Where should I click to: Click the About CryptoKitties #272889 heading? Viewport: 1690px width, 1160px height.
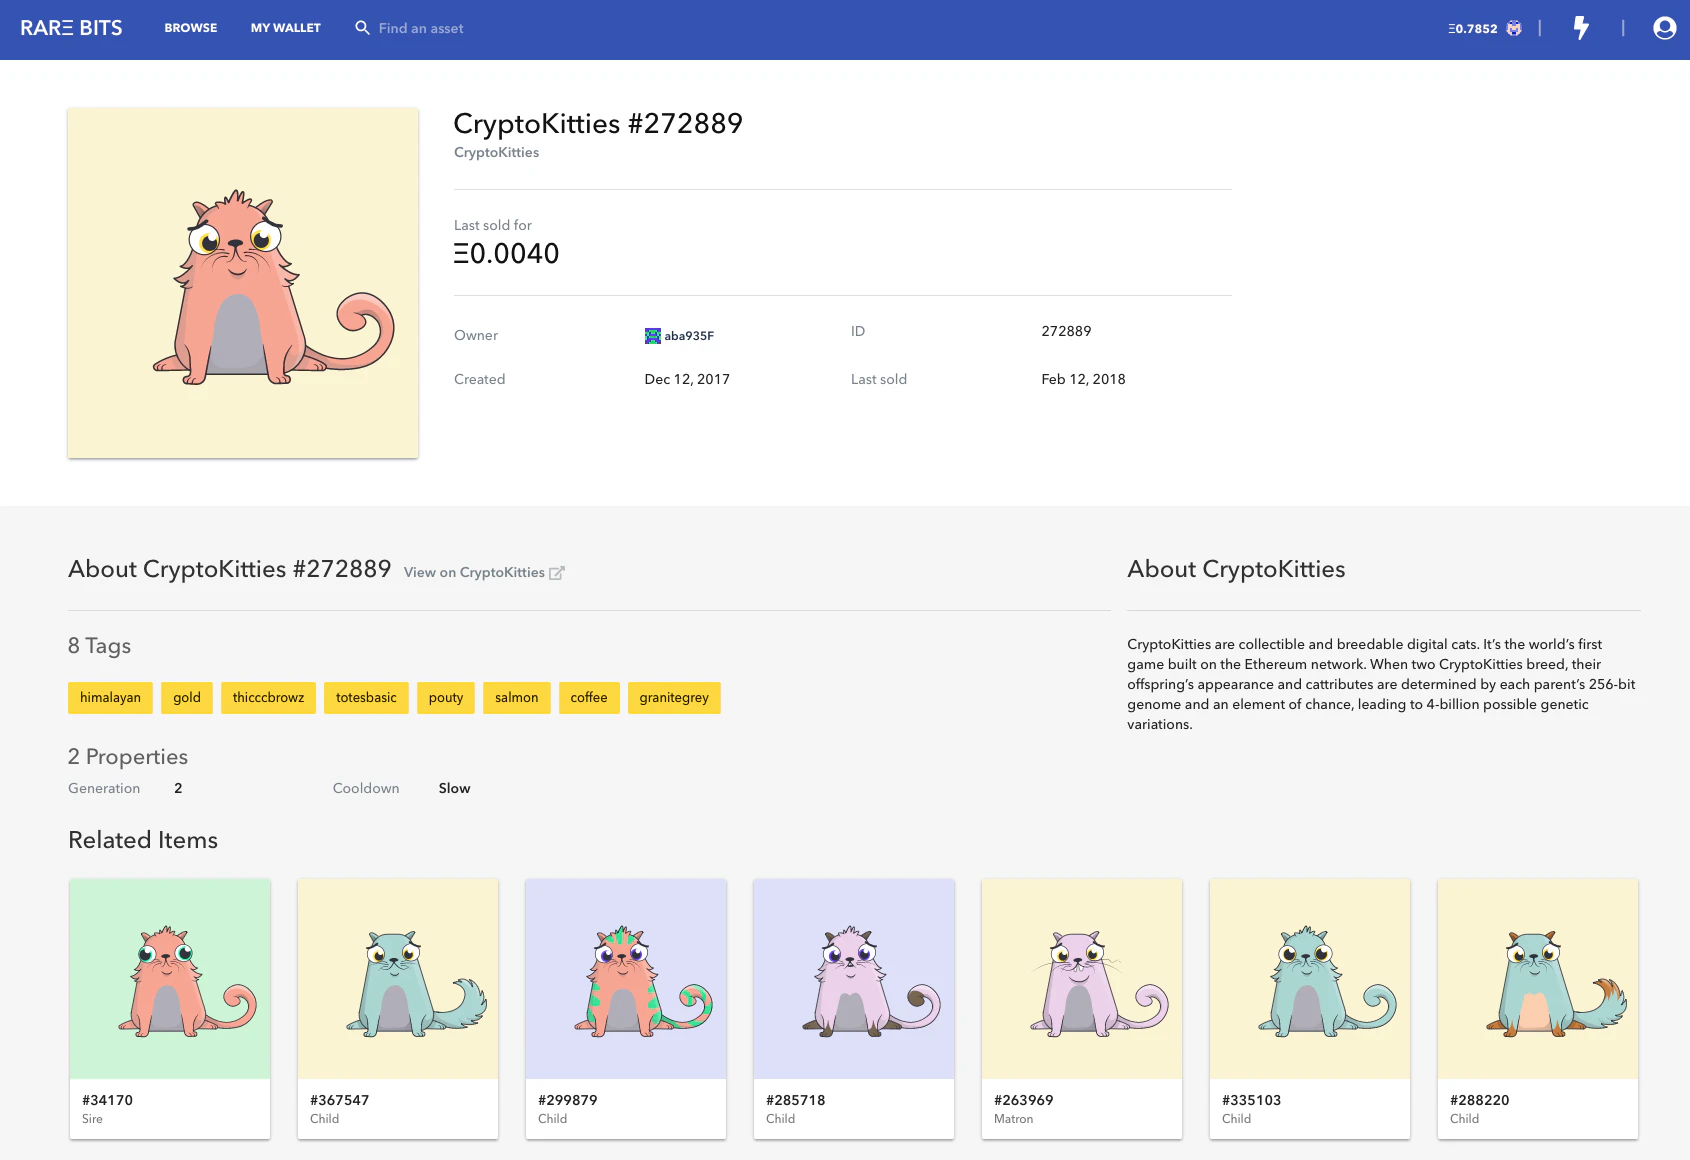pyautogui.click(x=229, y=569)
